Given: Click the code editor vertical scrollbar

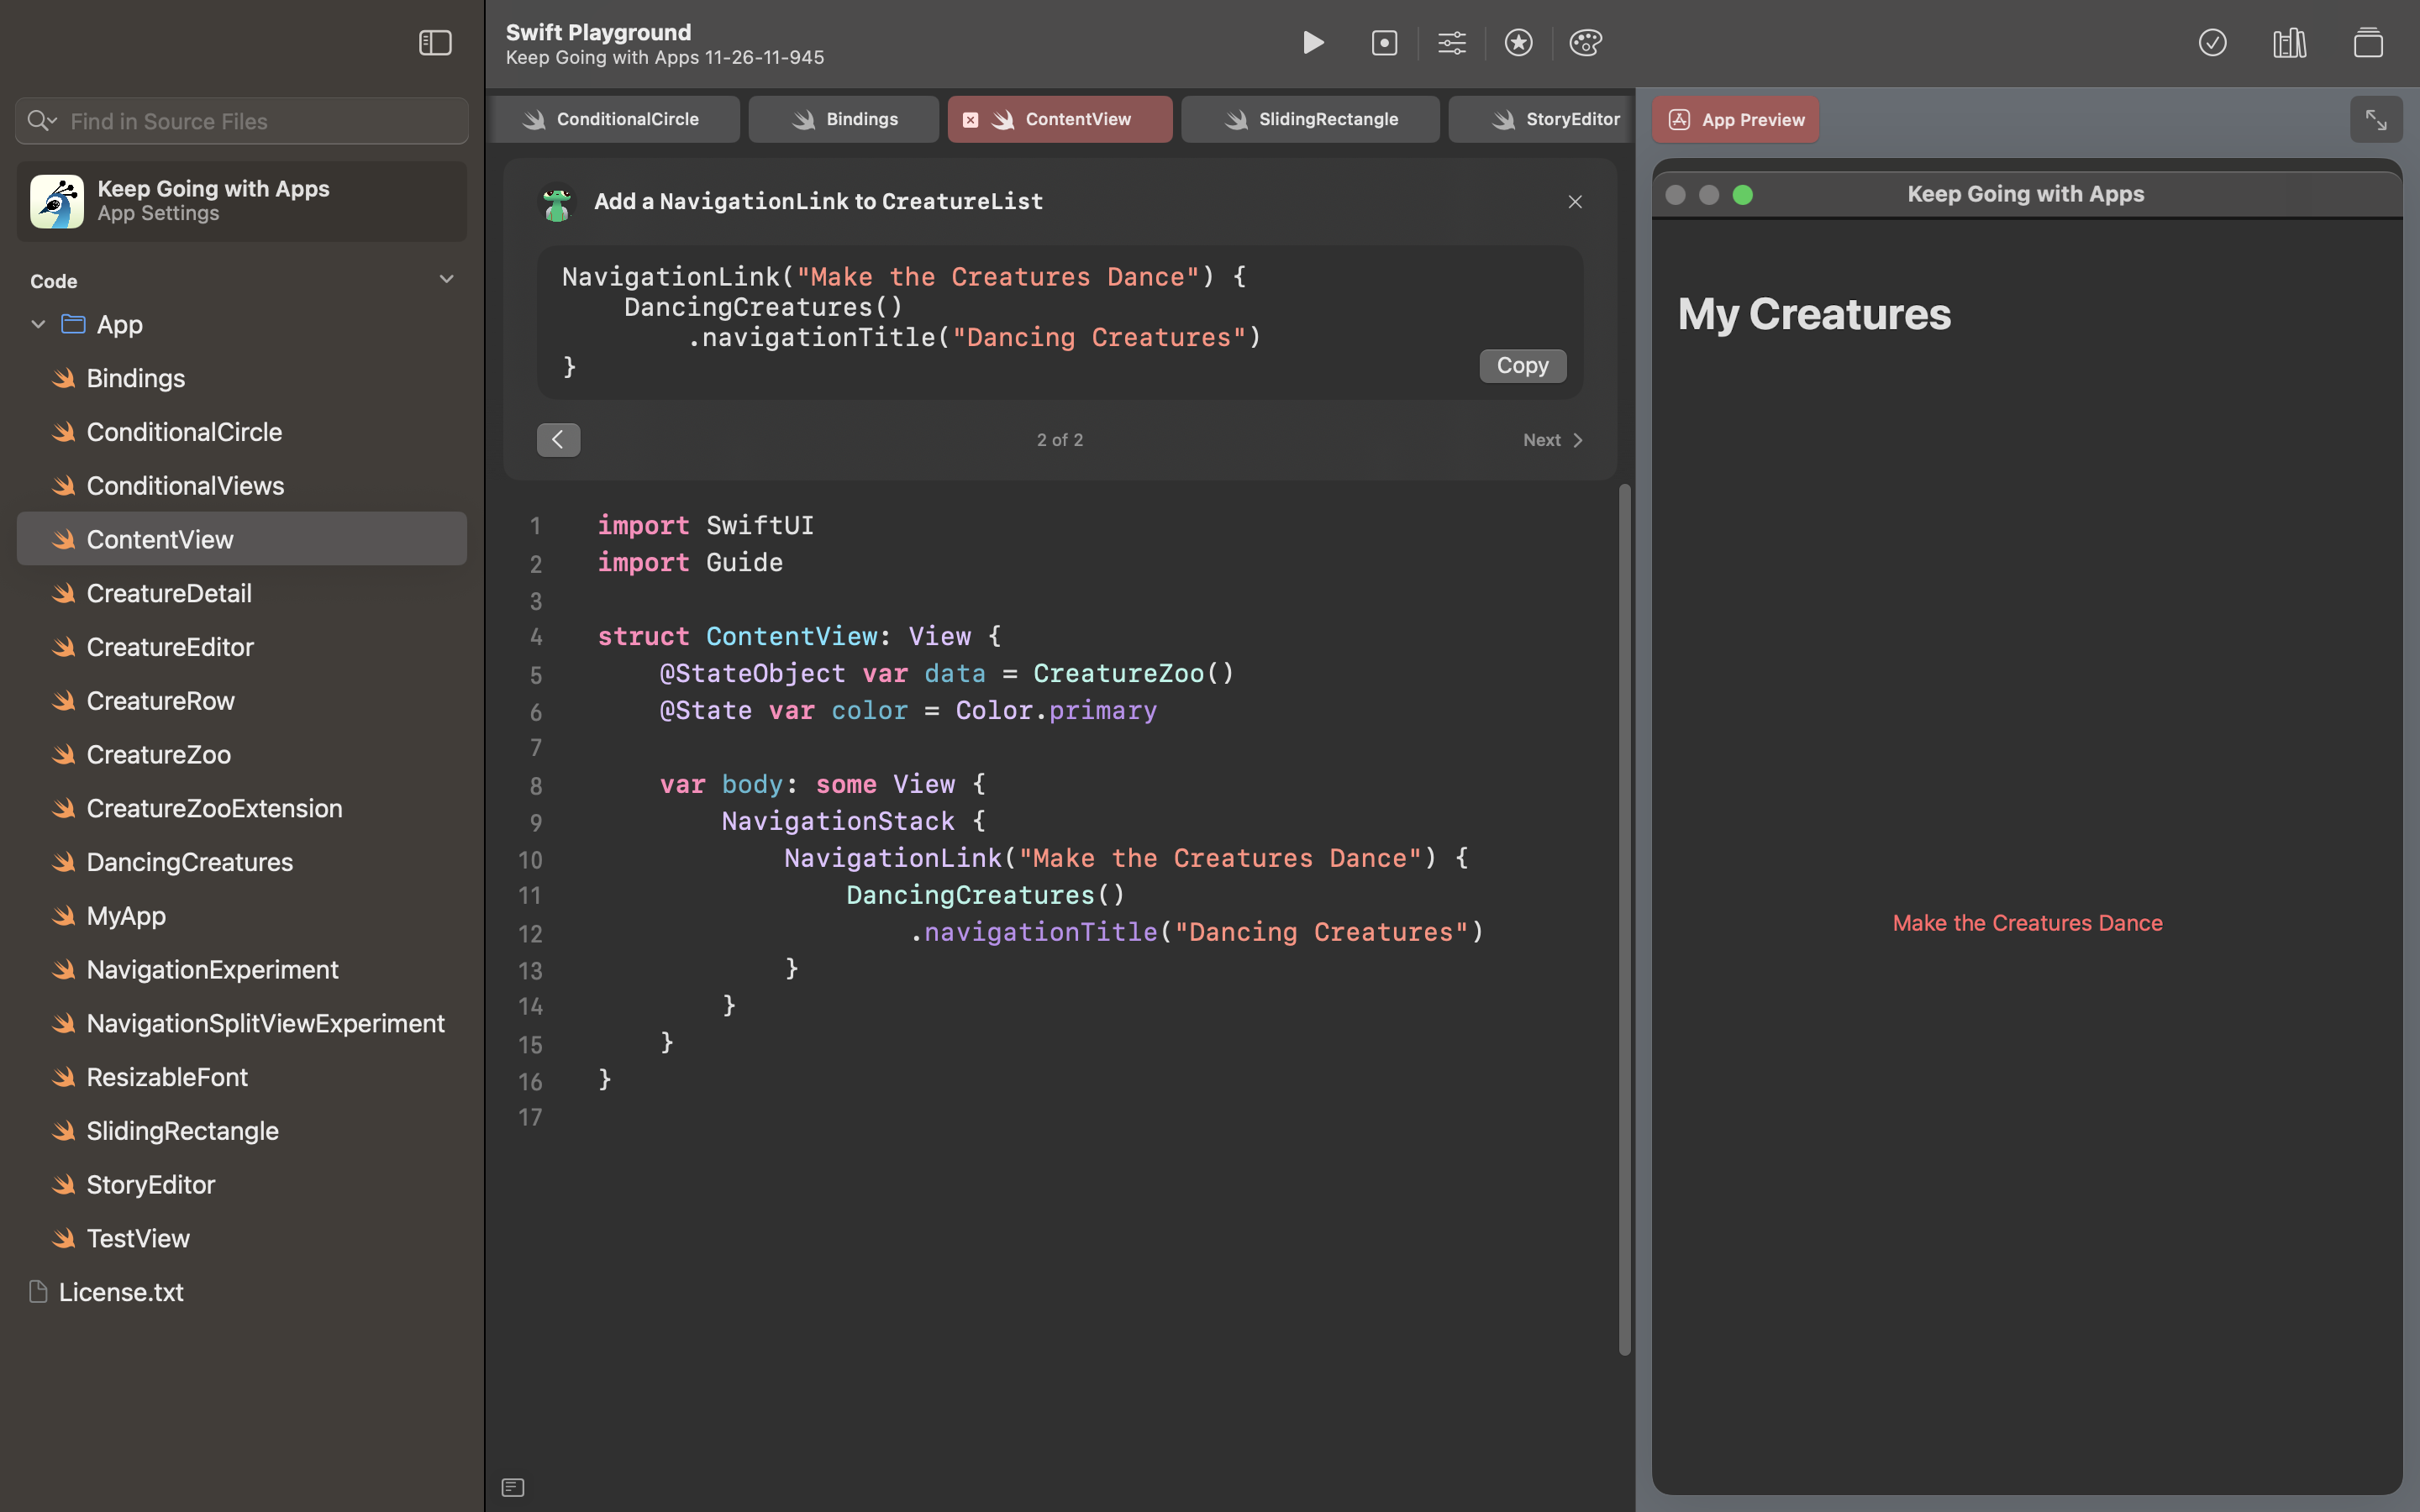Looking at the screenshot, I should point(1624,920).
